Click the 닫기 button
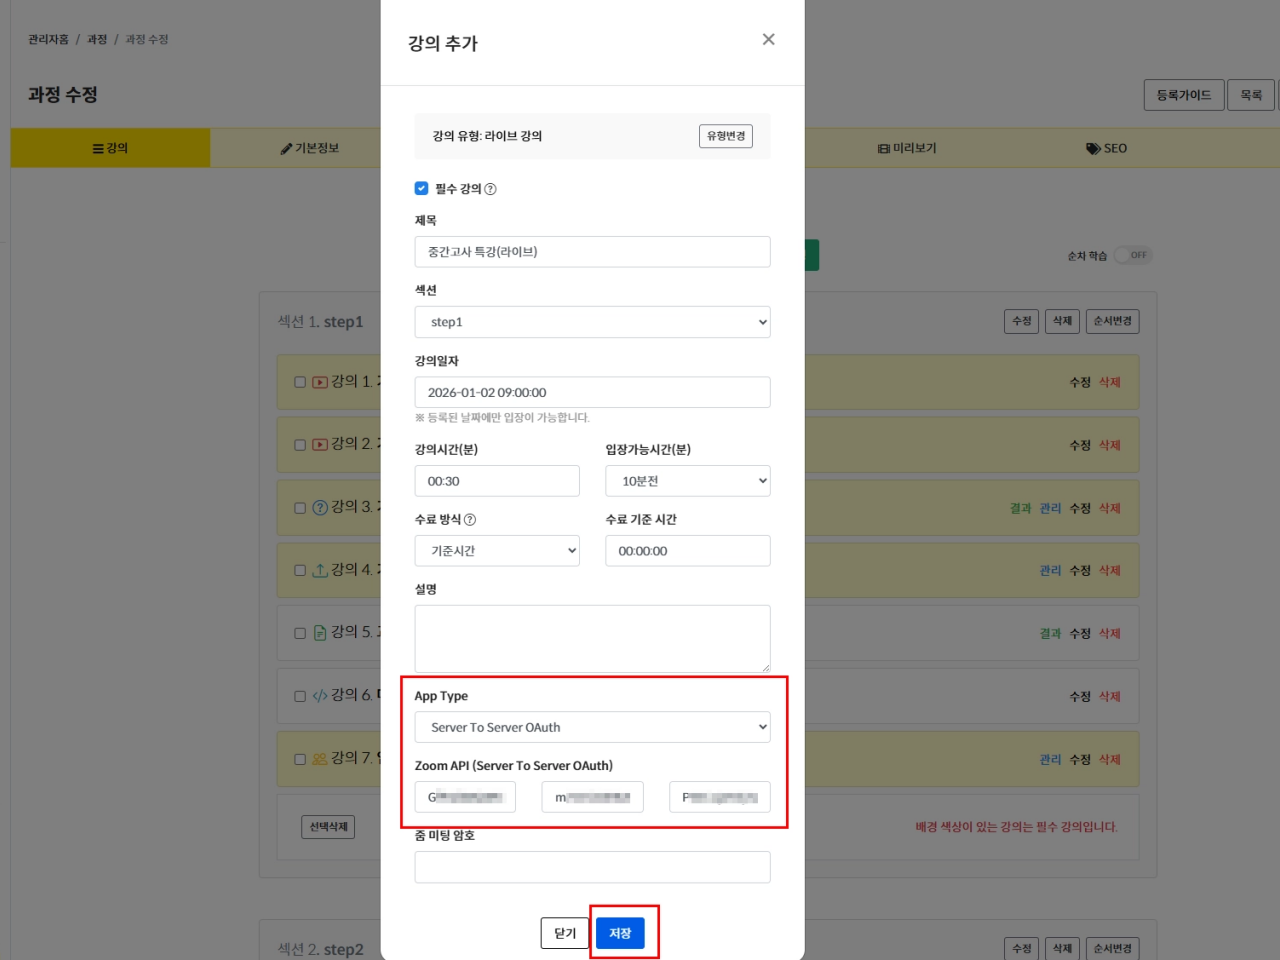This screenshot has height=960, width=1280. [565, 933]
